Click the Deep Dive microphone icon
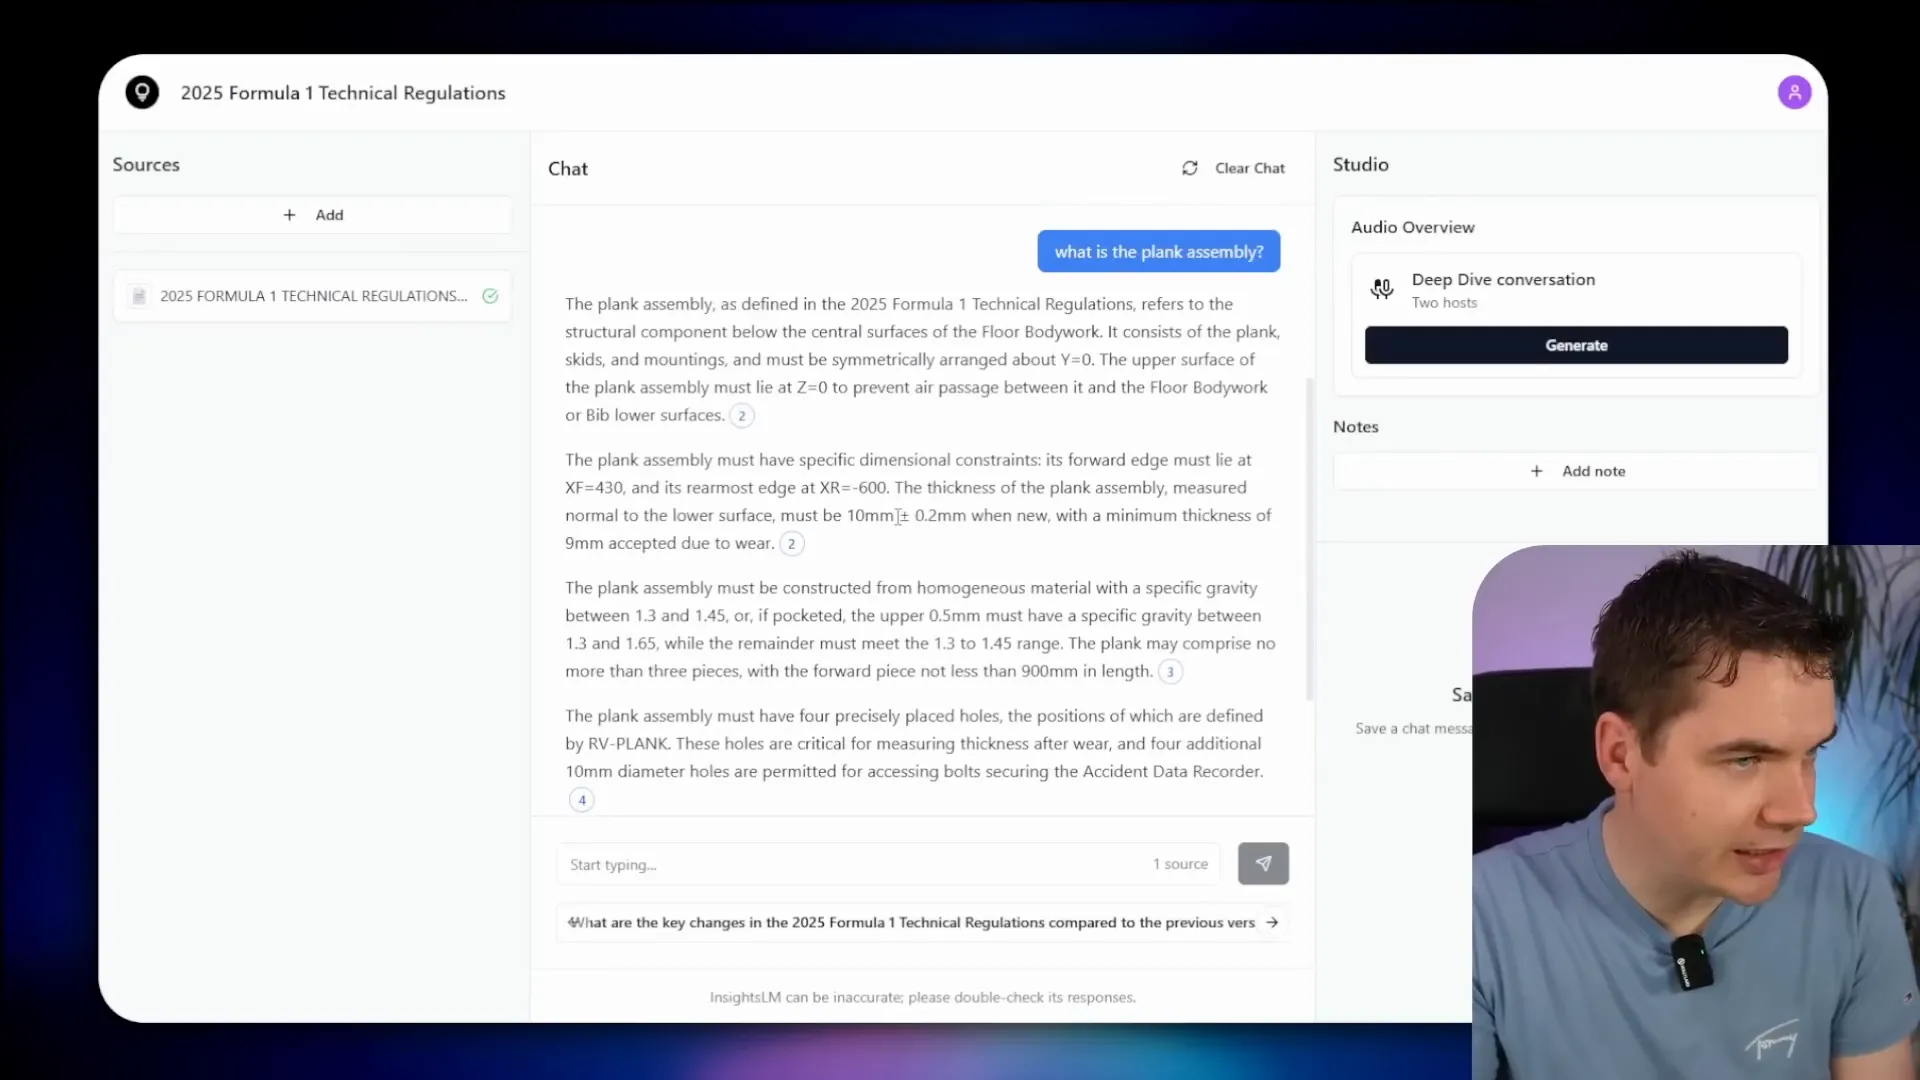This screenshot has width=1920, height=1080. pos(1382,289)
